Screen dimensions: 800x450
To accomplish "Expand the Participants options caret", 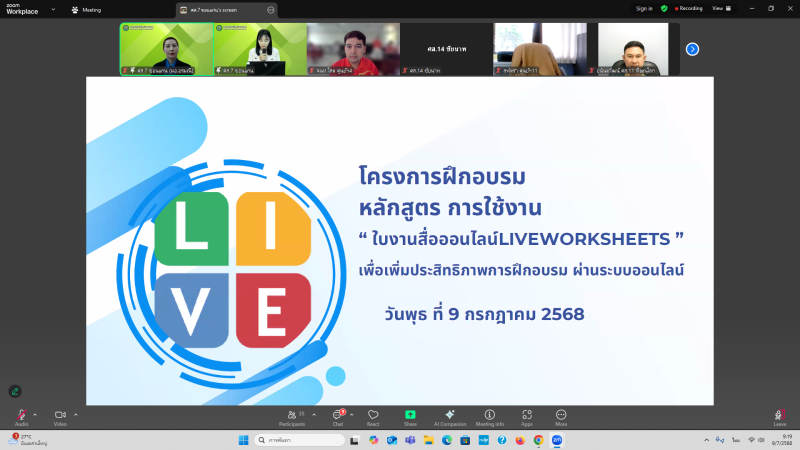I will coord(314,414).
